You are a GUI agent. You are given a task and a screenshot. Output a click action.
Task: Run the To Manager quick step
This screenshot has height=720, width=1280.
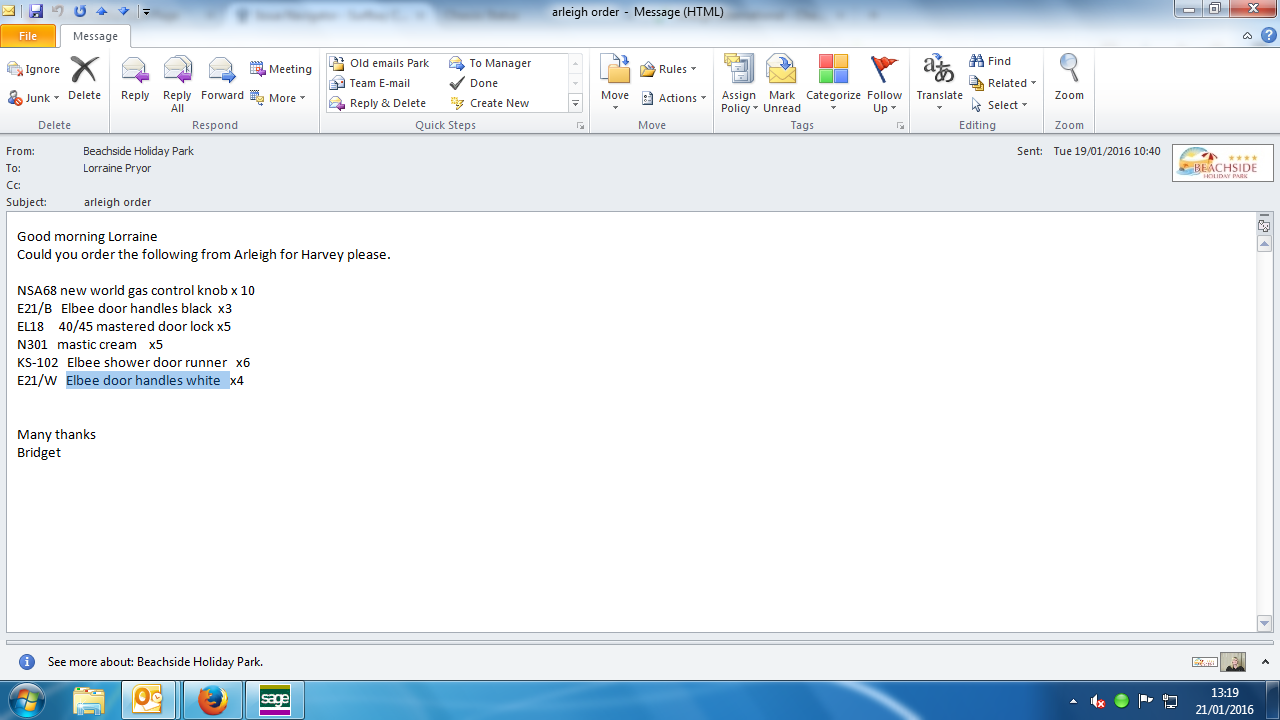coord(491,63)
